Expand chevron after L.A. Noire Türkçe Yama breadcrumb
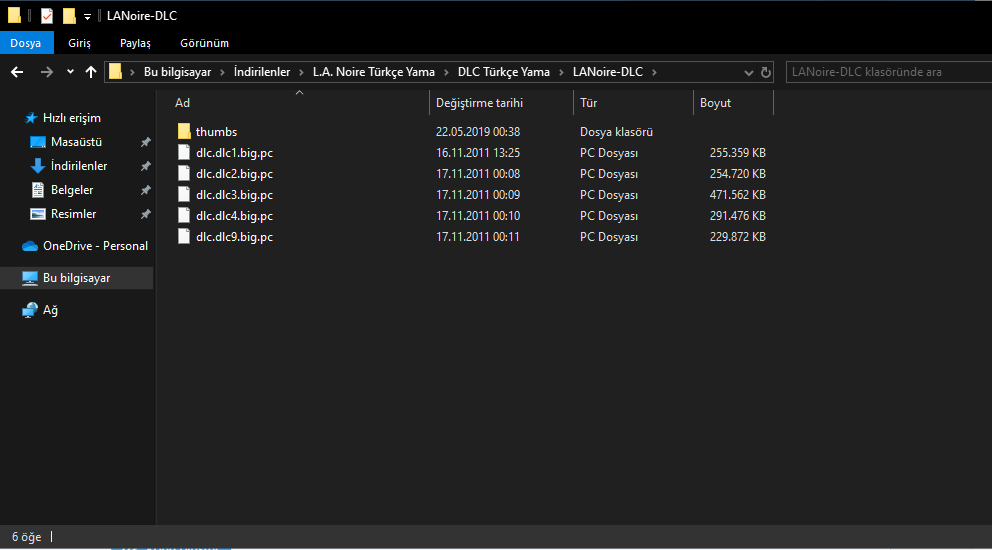 447,73
